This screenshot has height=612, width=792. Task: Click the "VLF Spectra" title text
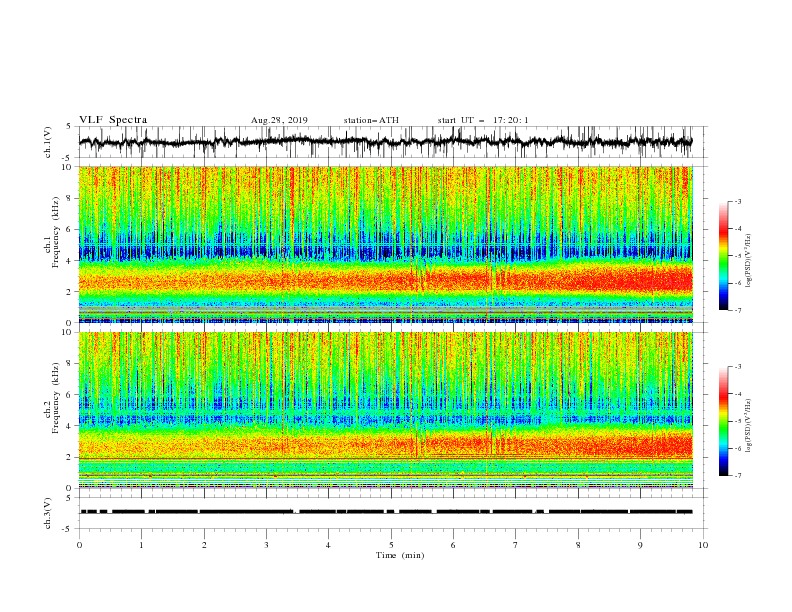(x=113, y=120)
